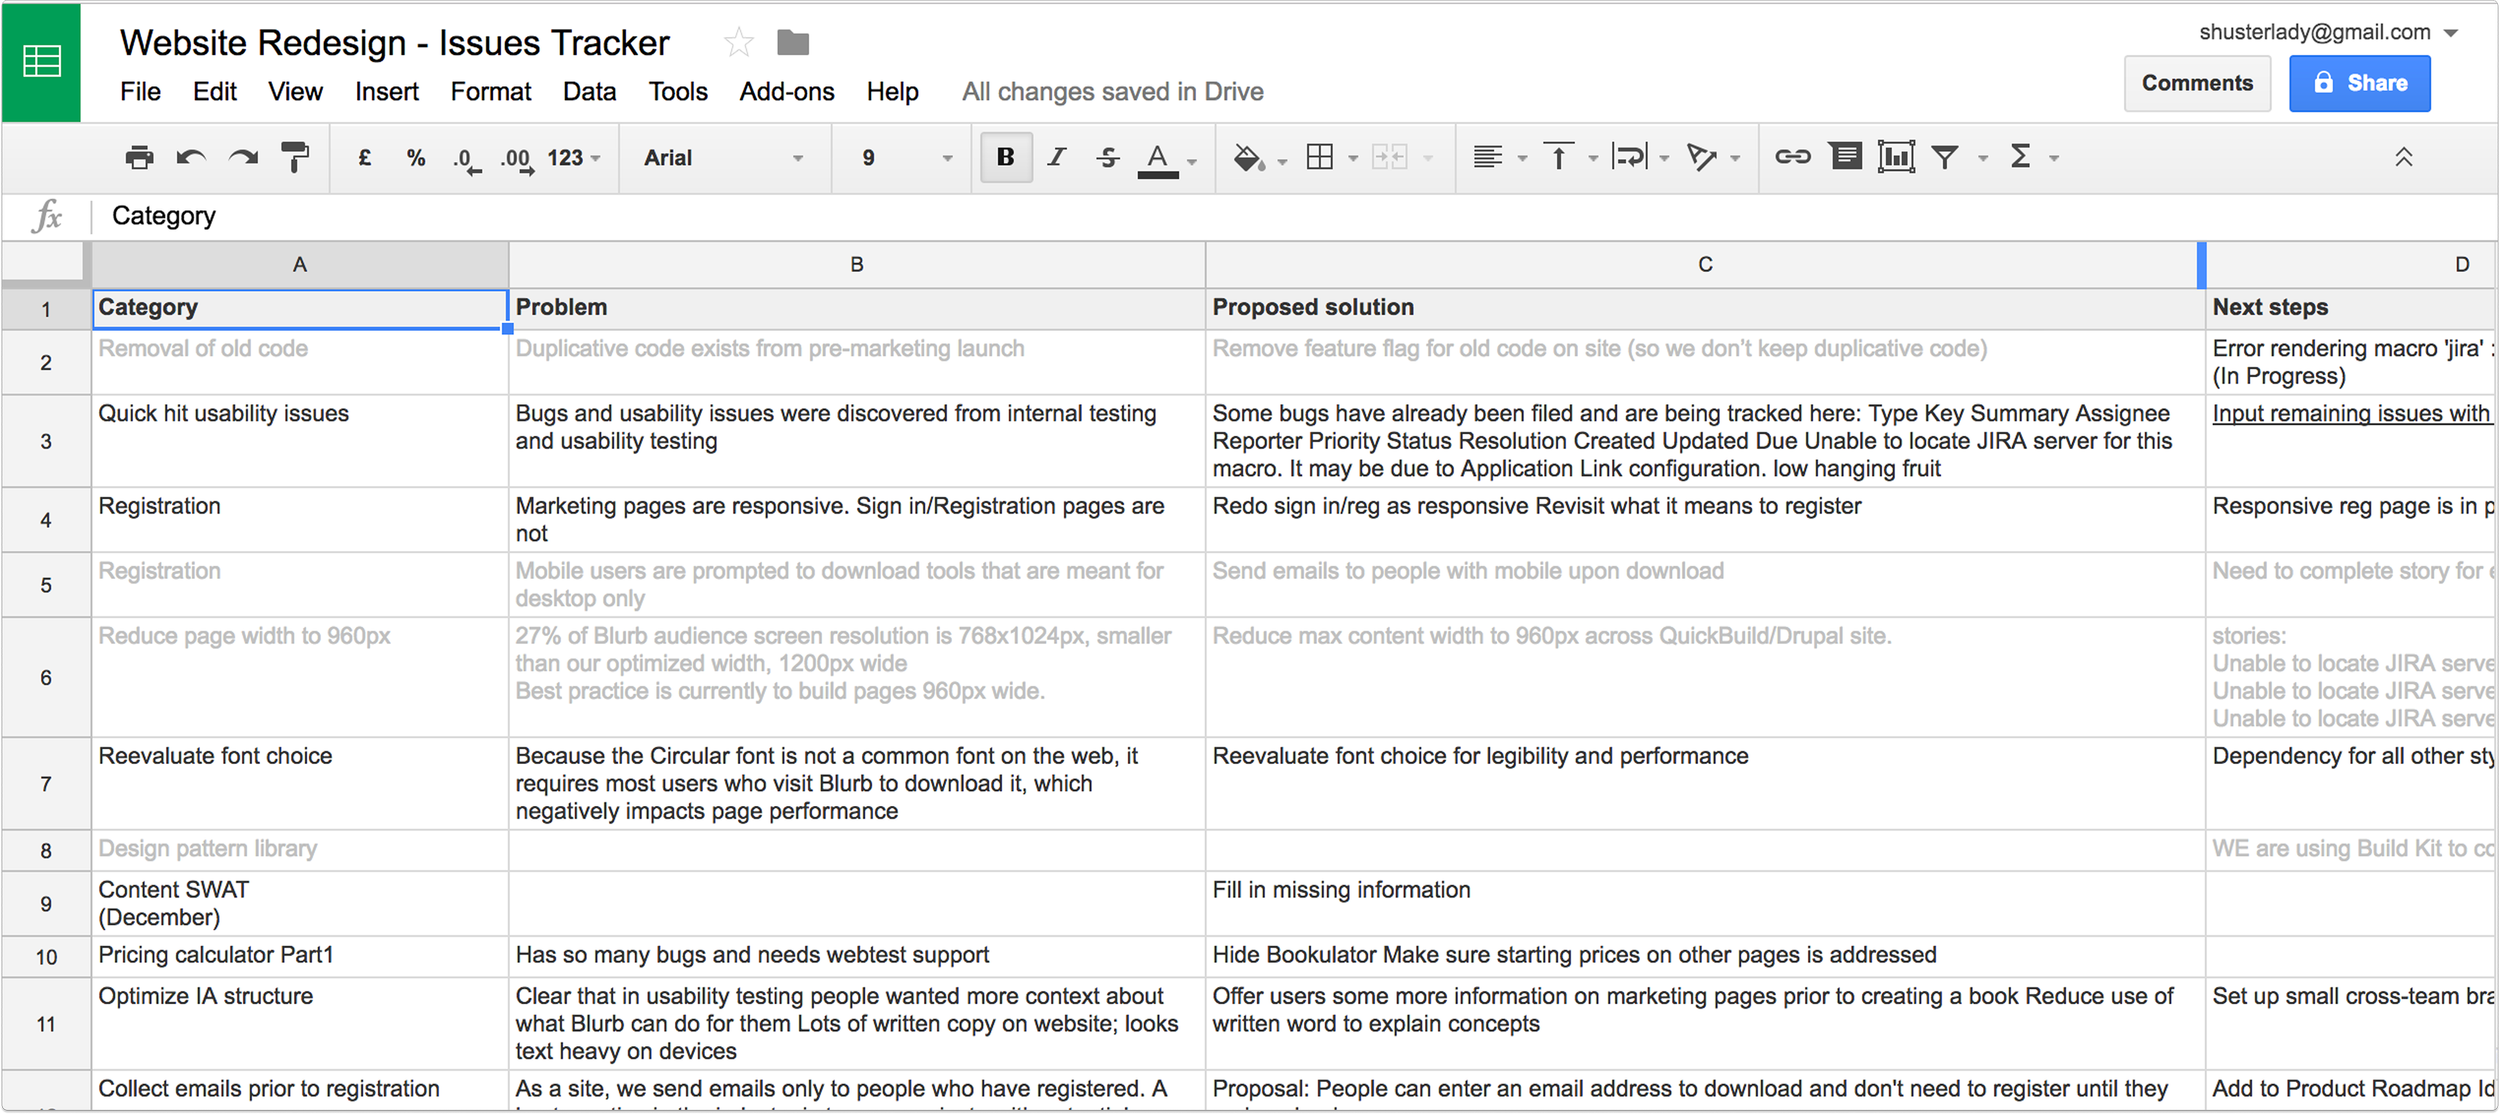Click the Undo arrow icon

click(191, 158)
